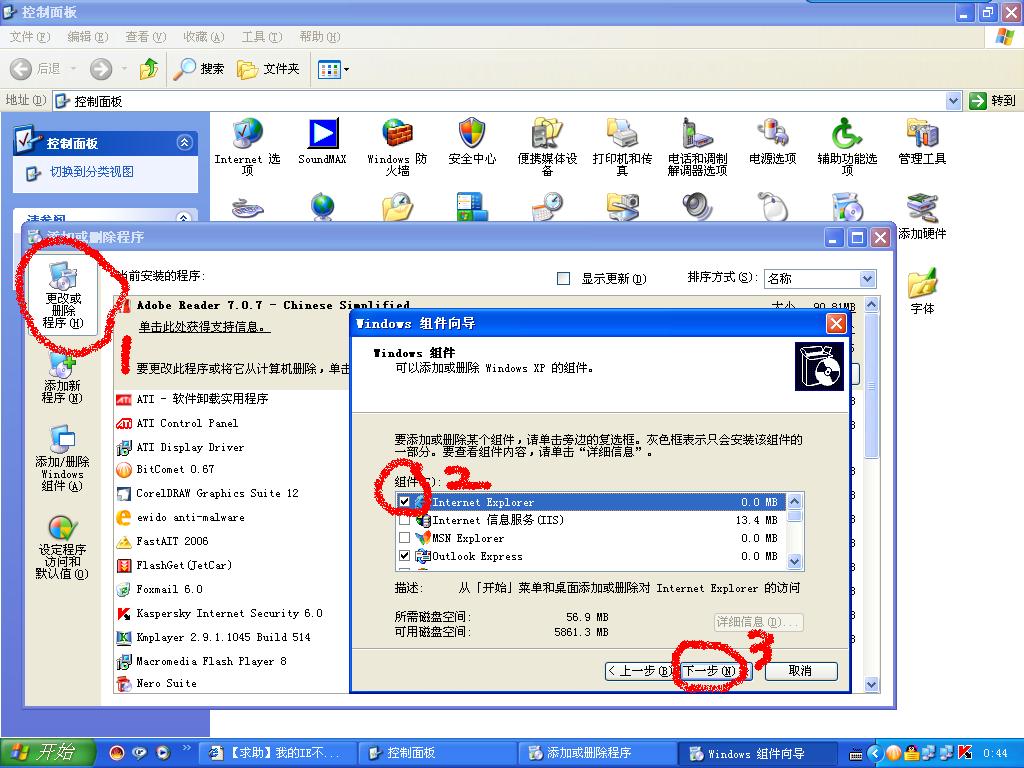Open the 帮助 menu
Viewport: 1024px width, 768px height.
tap(320, 37)
